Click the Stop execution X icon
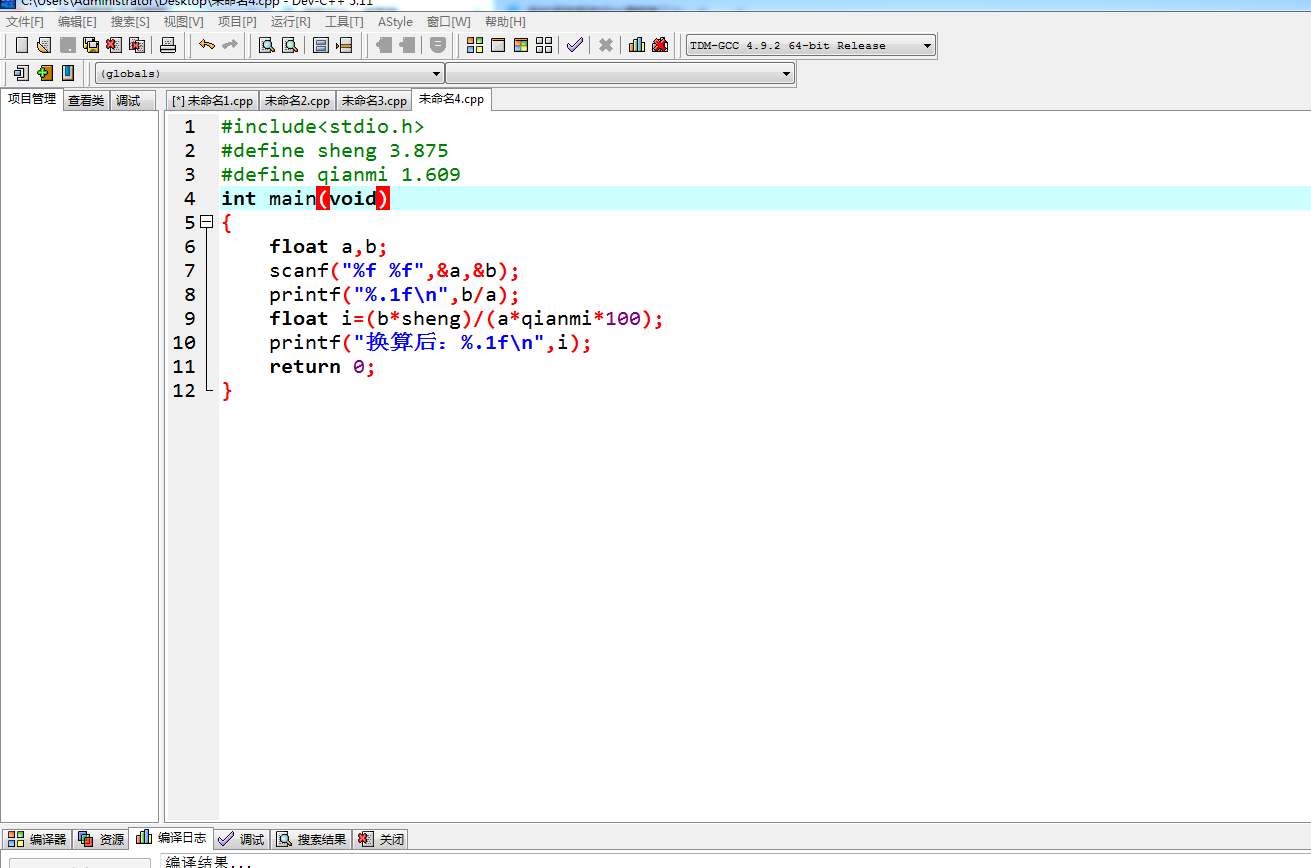The height and width of the screenshot is (868, 1311). (606, 45)
